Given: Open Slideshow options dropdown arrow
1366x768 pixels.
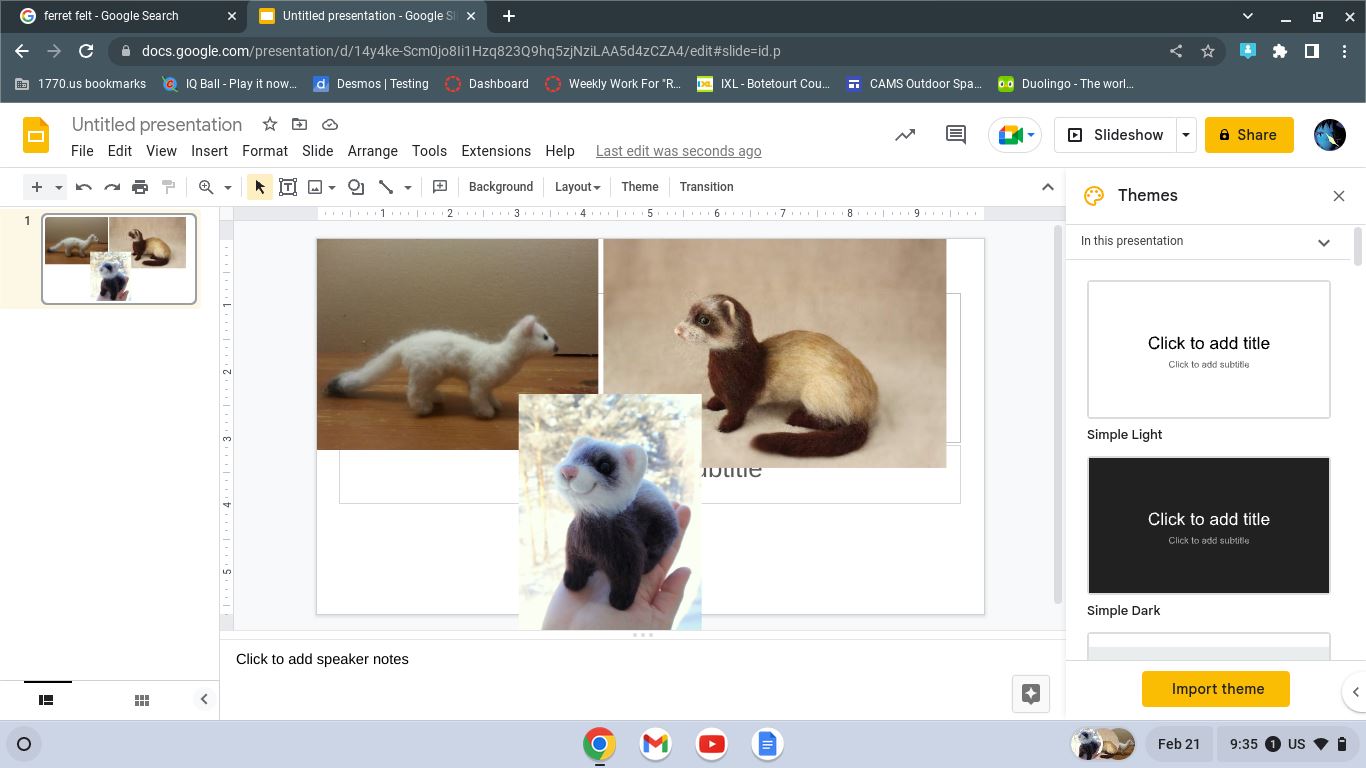Looking at the screenshot, I should [x=1186, y=135].
